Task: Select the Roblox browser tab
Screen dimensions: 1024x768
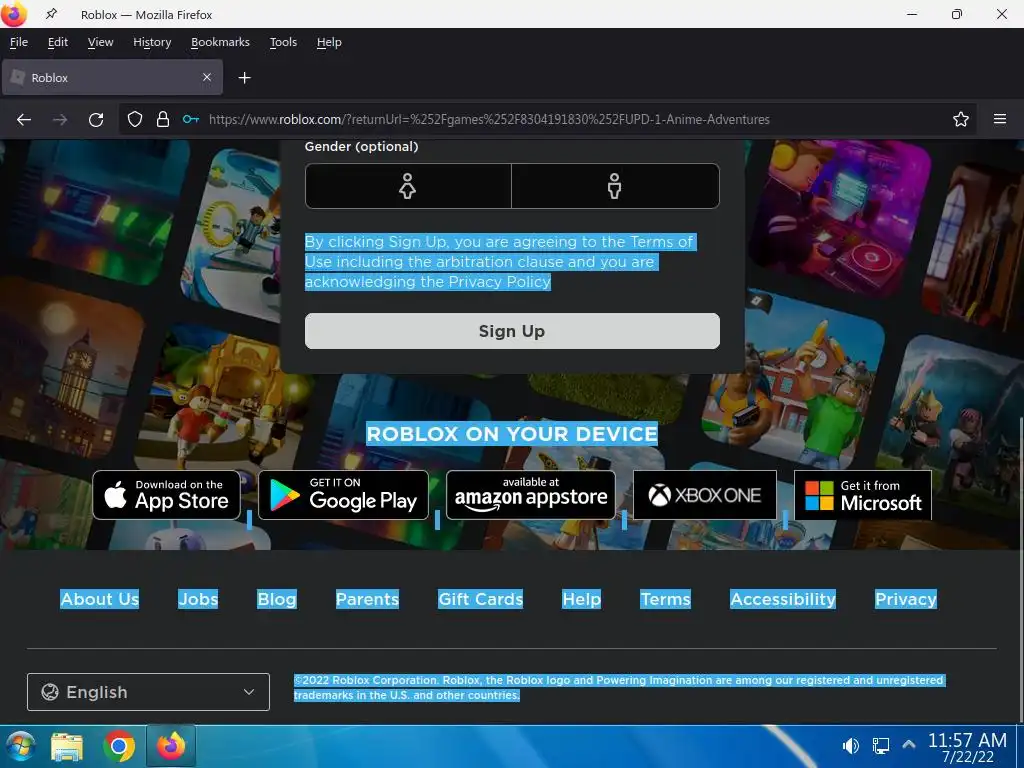Action: [x=112, y=77]
